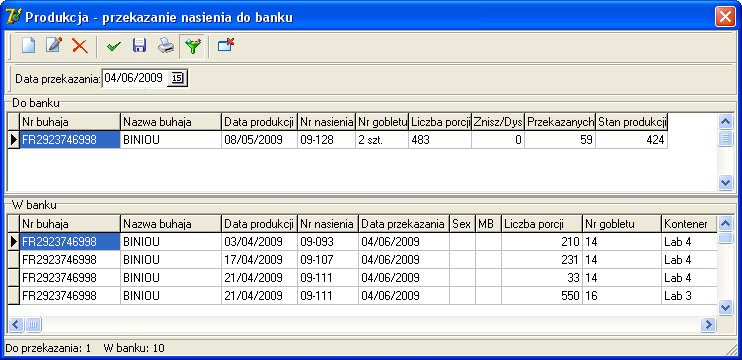The width and height of the screenshot is (742, 360).
Task: Click the 210 portions cell
Action: pos(542,242)
